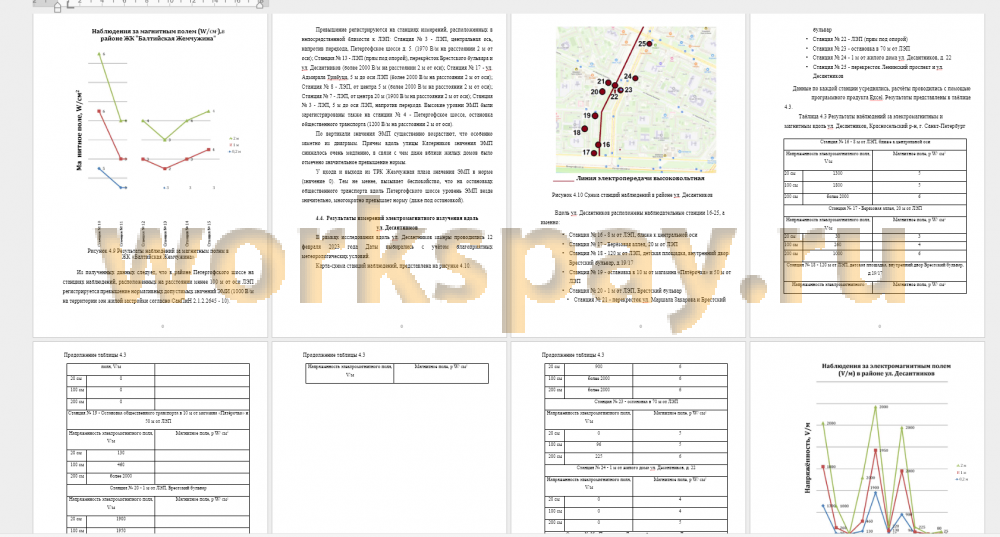Click station marker 19 on the map
1000x537 pixels.
(595, 115)
